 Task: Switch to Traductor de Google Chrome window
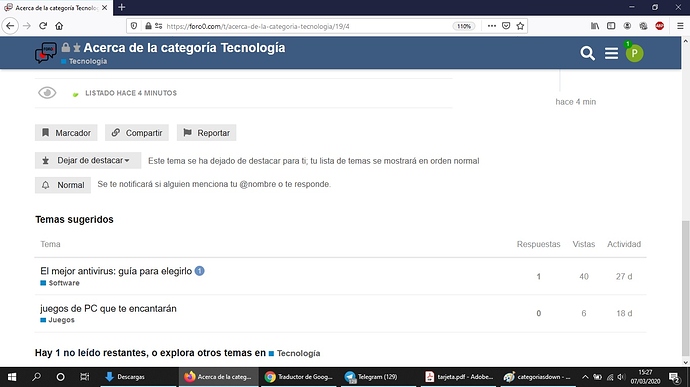tap(299, 377)
